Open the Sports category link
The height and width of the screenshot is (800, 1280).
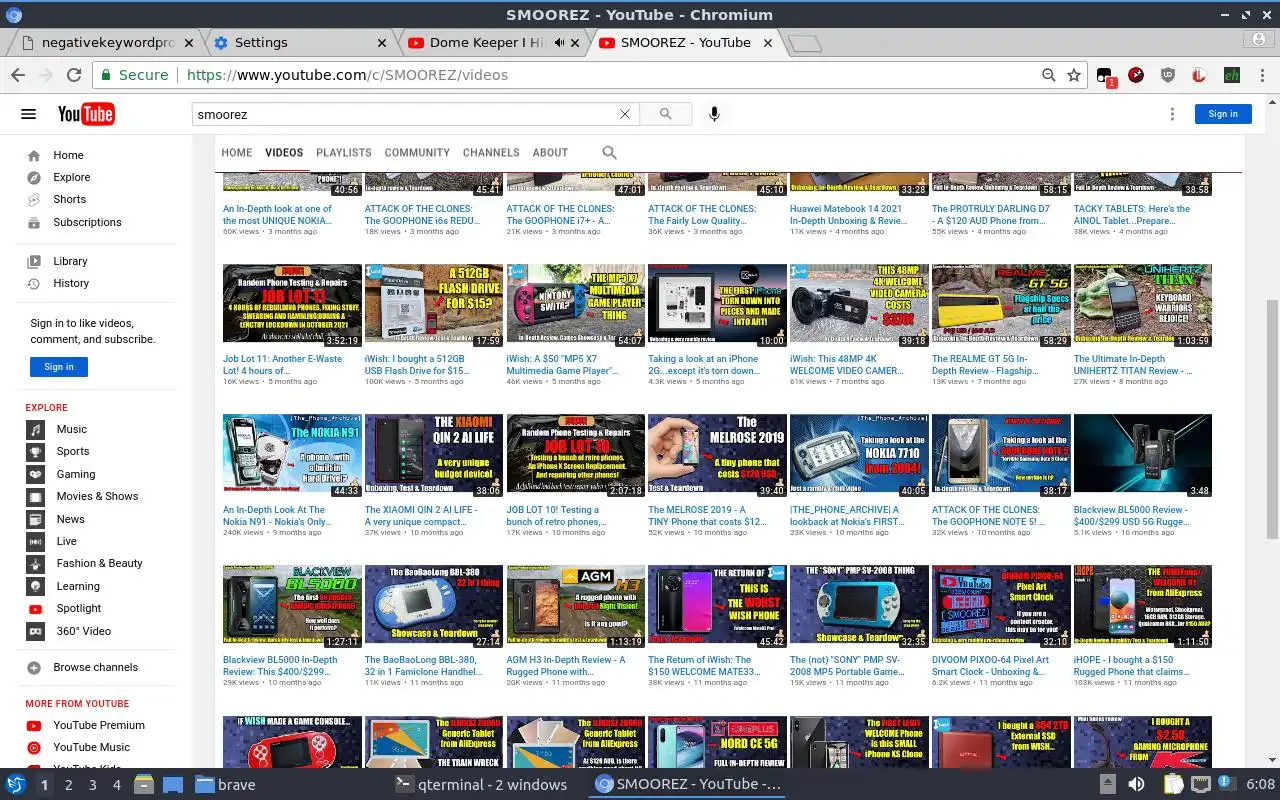click(x=73, y=451)
